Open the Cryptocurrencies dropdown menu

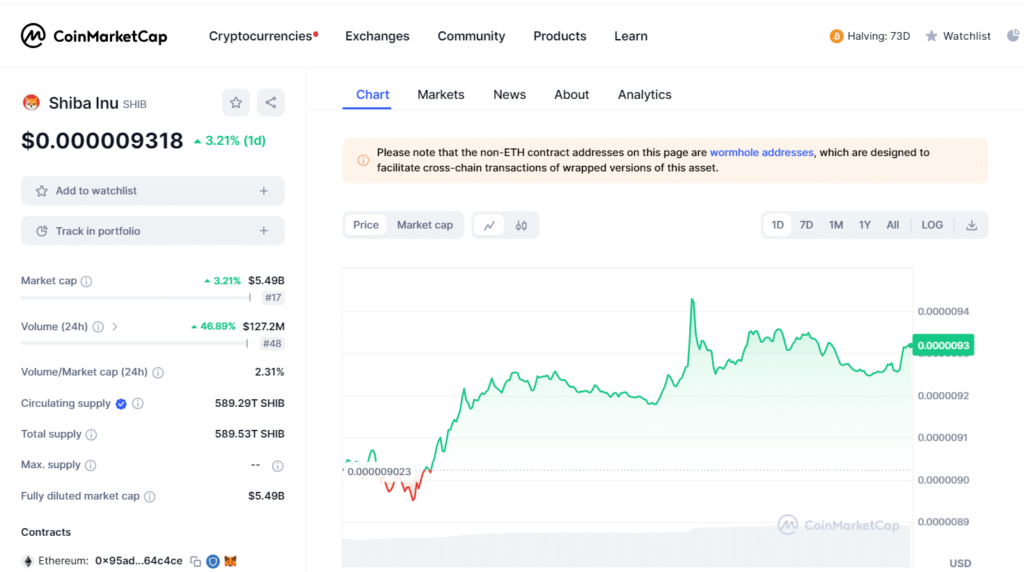[x=261, y=36]
